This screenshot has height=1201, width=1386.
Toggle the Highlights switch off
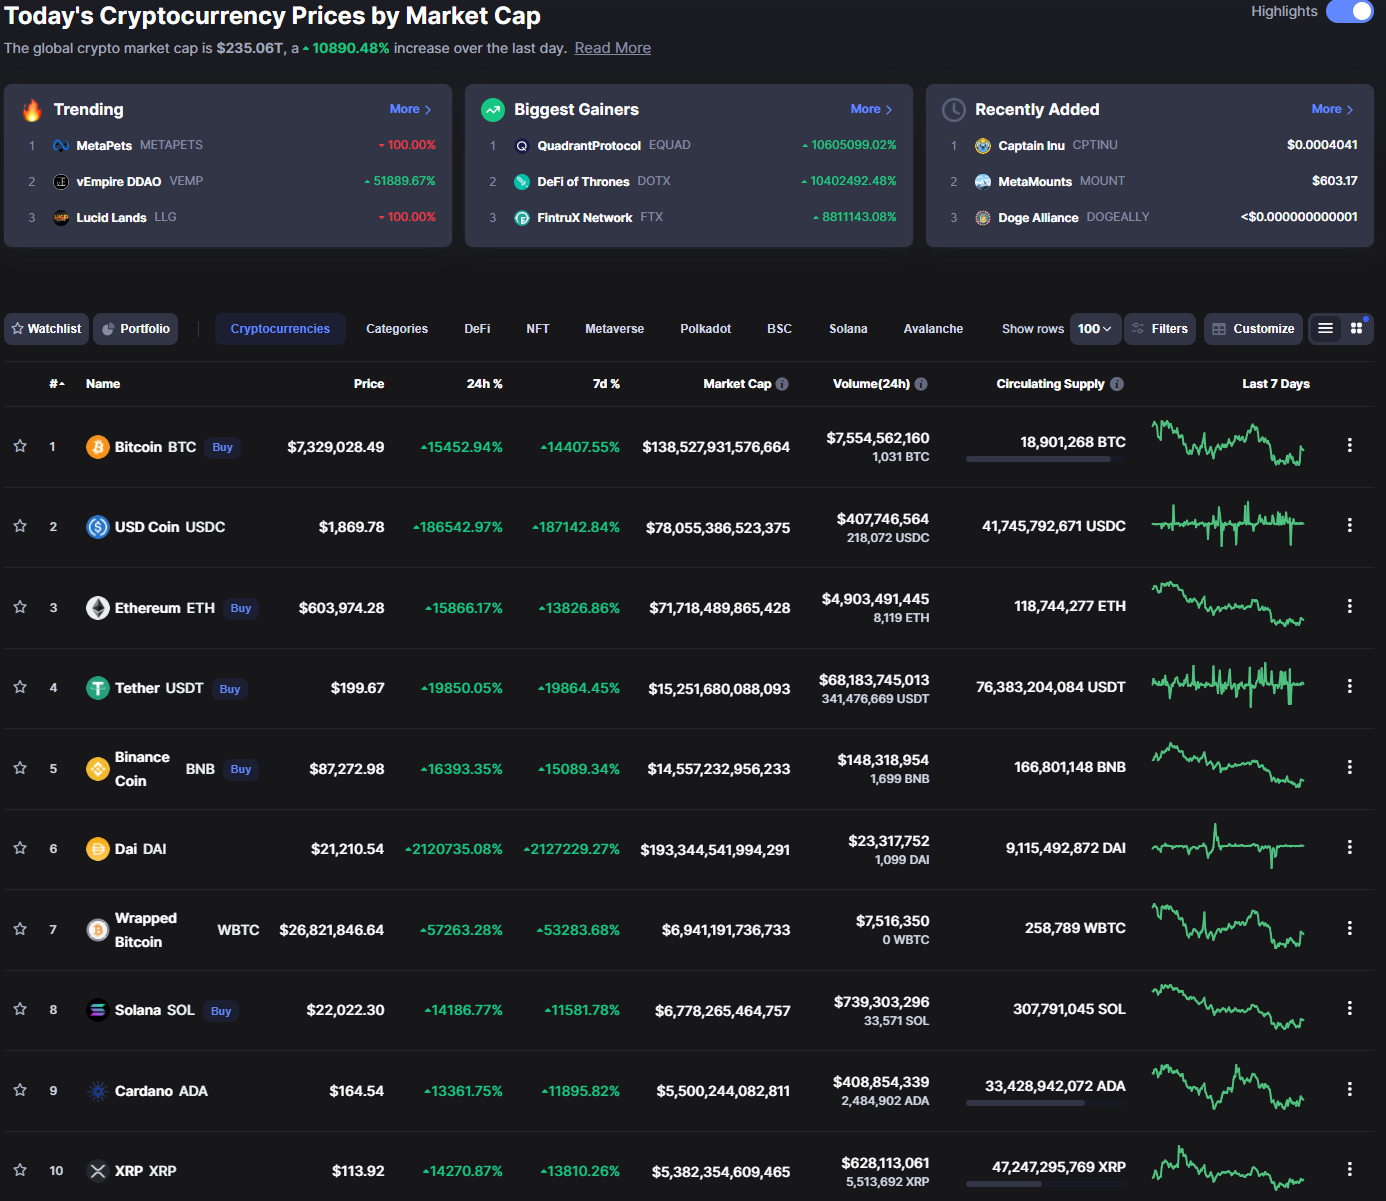tap(1349, 11)
